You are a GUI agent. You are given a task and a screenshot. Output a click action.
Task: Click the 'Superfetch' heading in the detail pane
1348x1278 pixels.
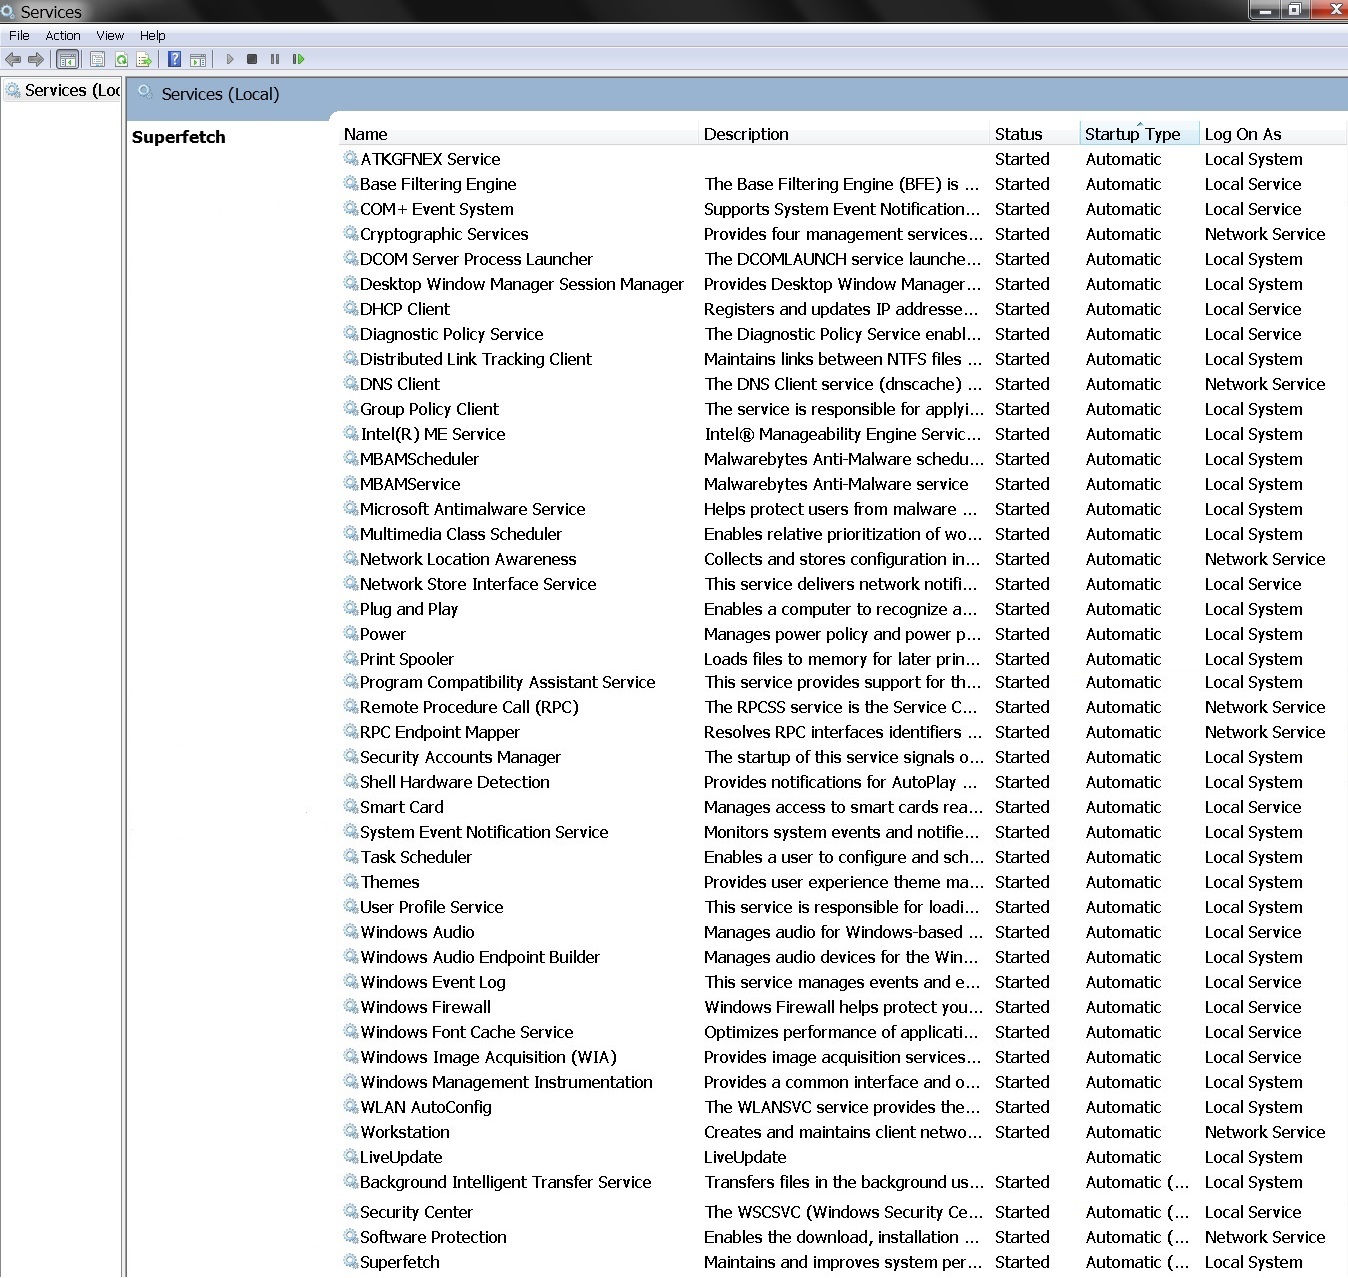[x=179, y=137]
